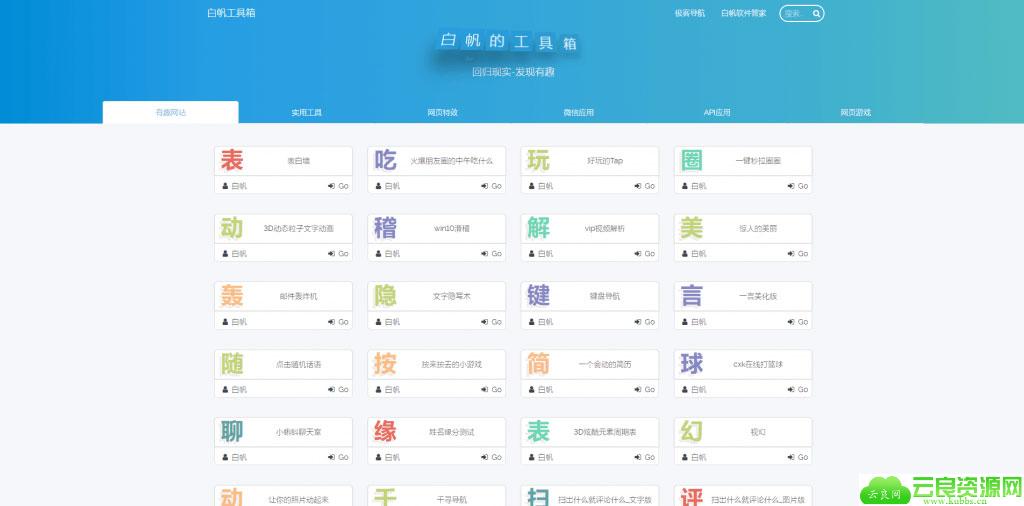Click the purple 球 character icon
Viewport: 1024px width, 506px height.
tap(692, 364)
